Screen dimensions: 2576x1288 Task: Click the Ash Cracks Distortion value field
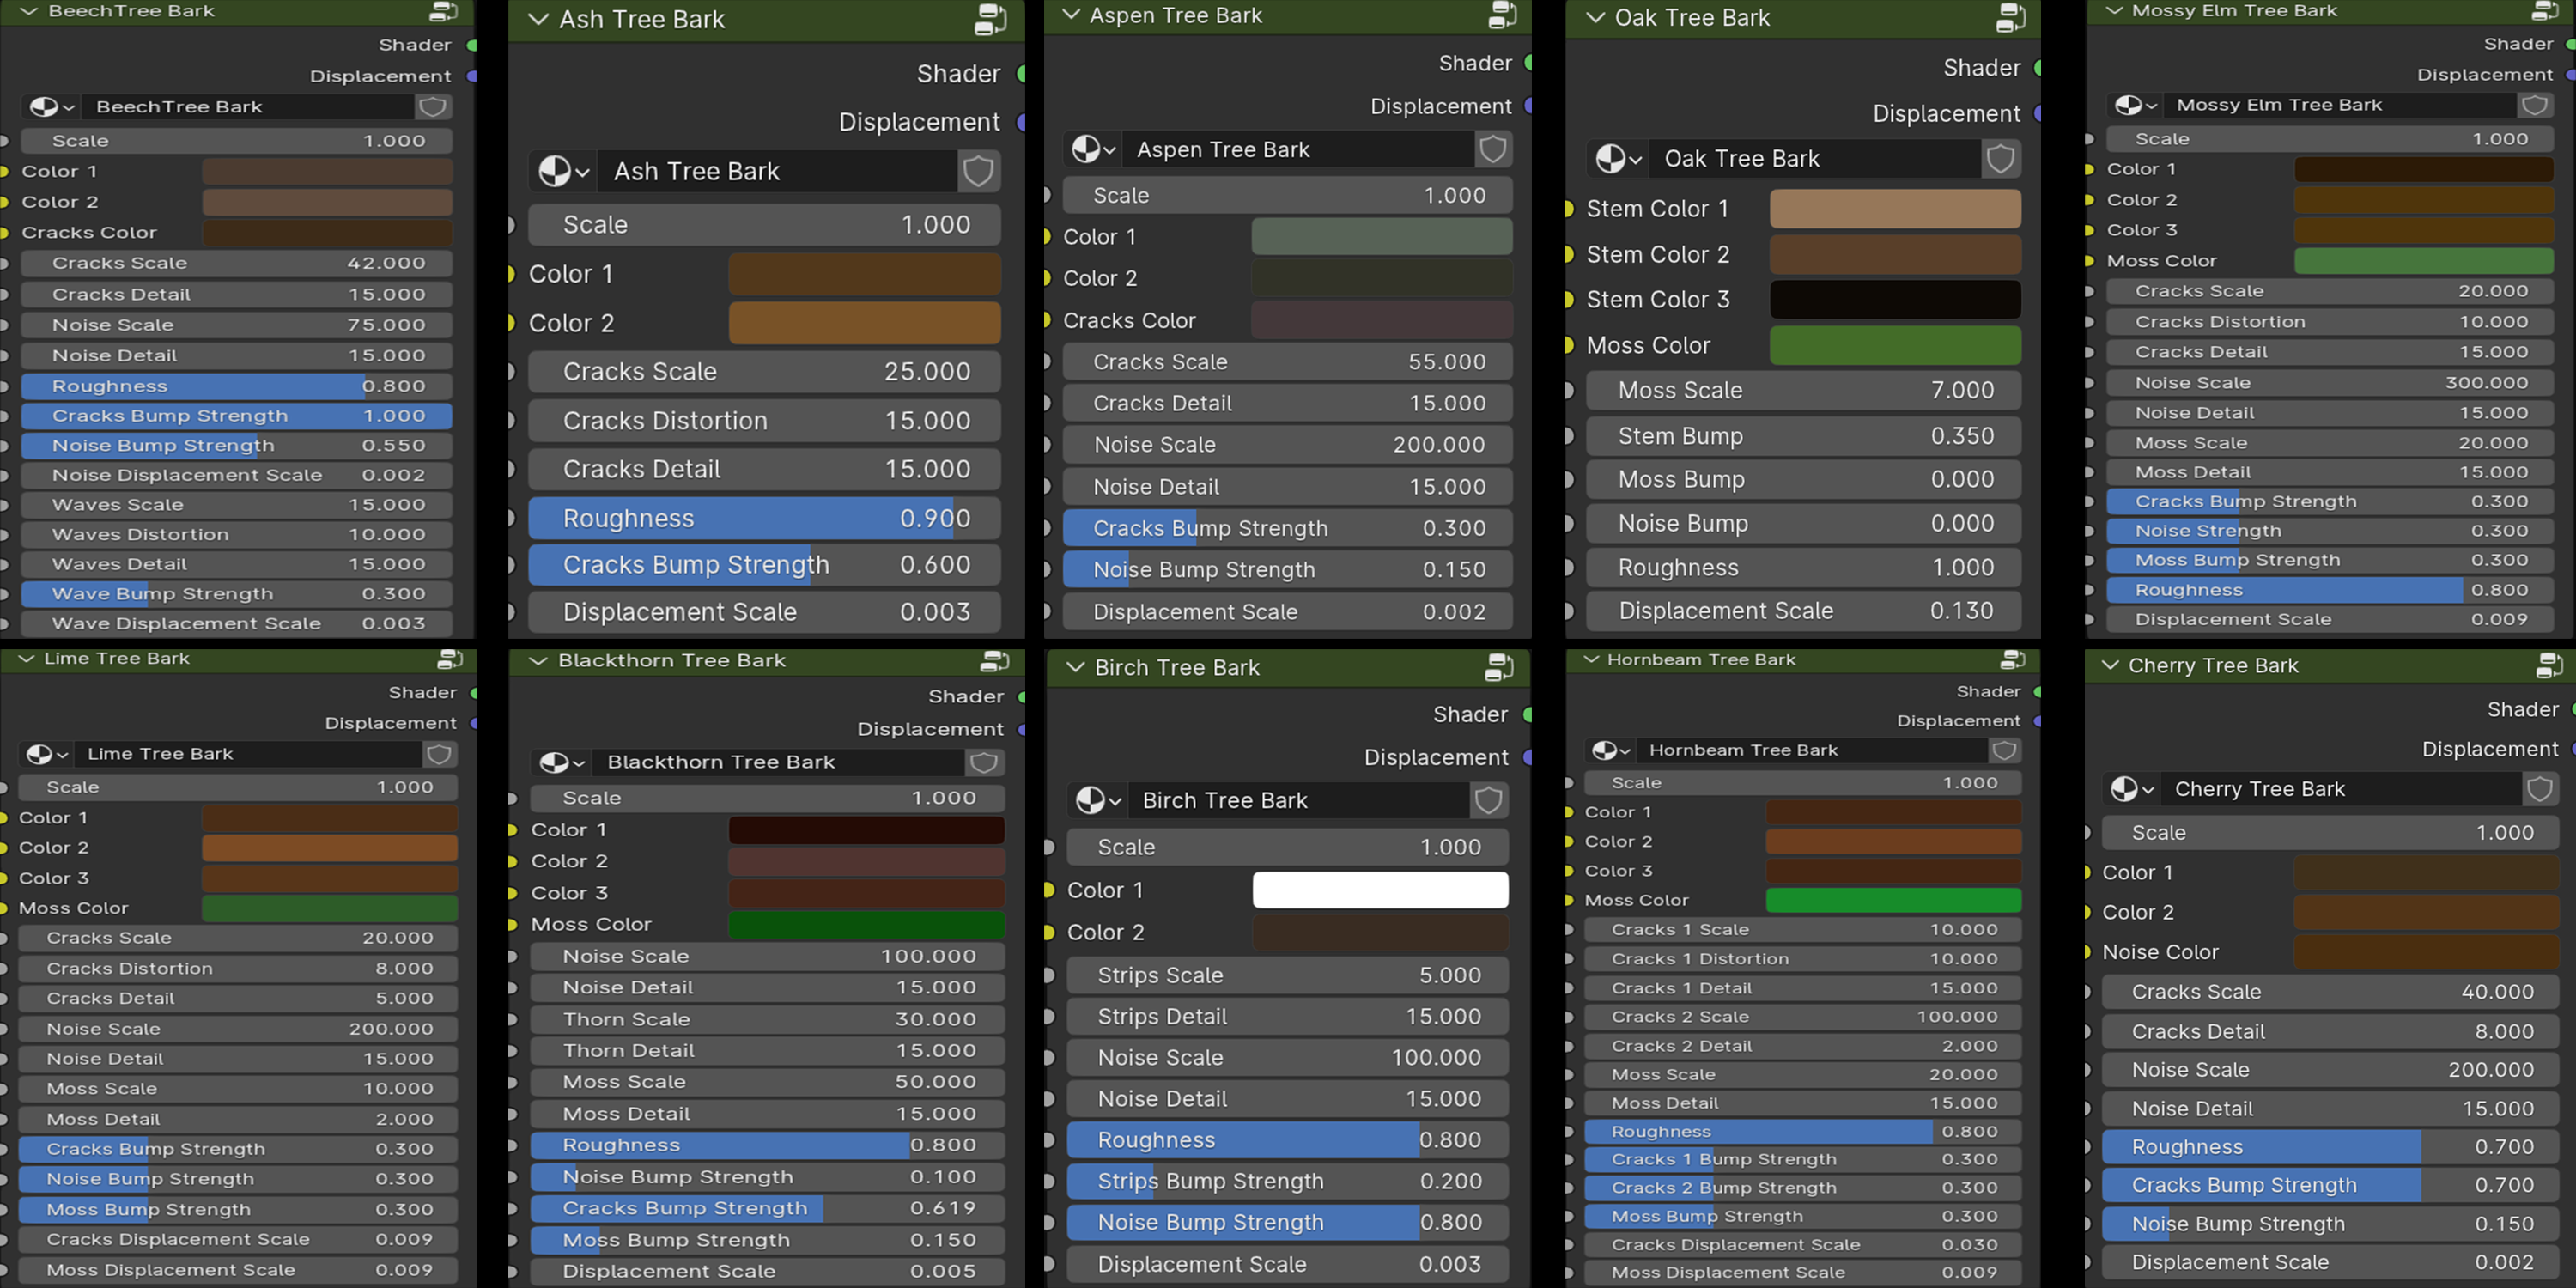764,420
